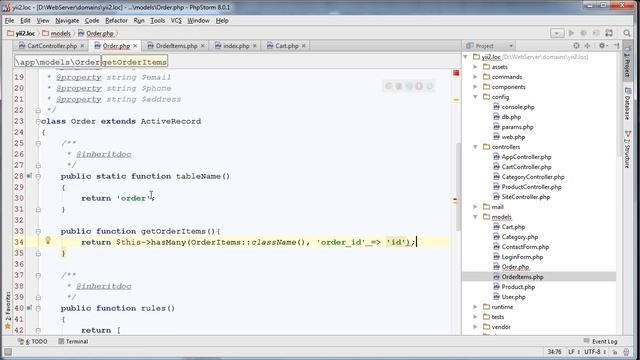Click the overriding method gutter icon on line 28
Viewport: 640px width, 360px height.
pos(29,176)
